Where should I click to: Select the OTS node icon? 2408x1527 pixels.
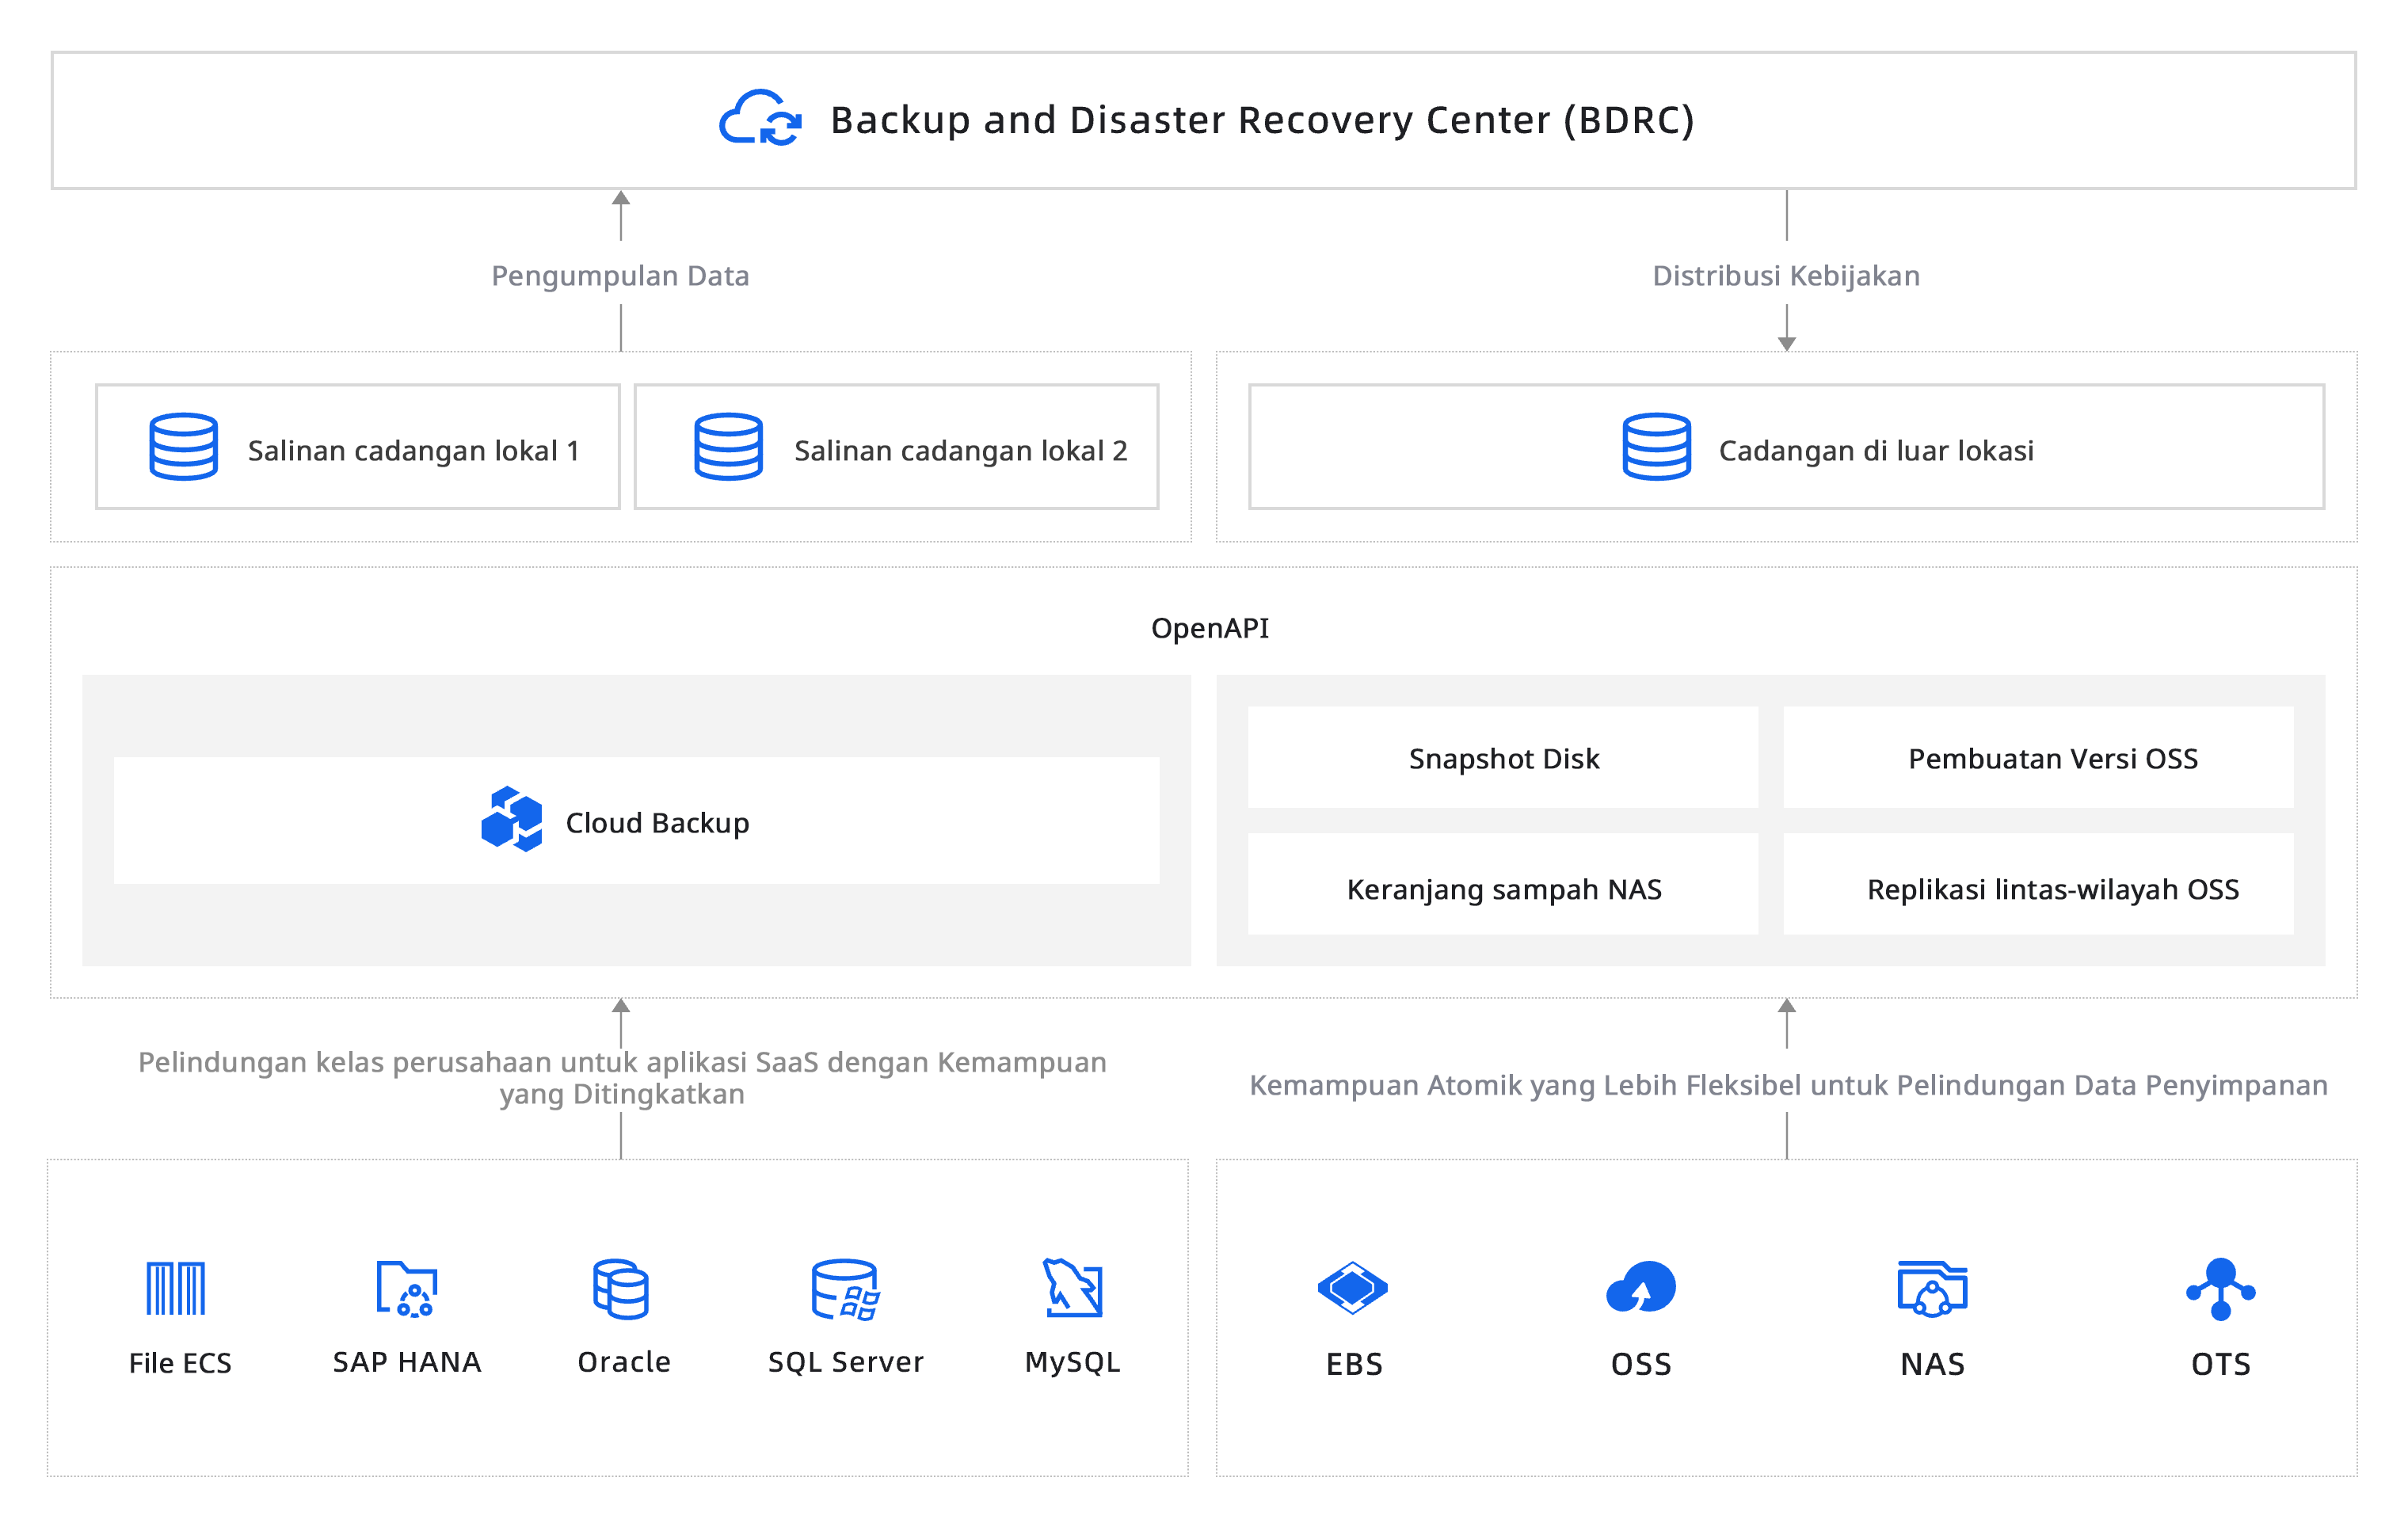(2220, 1288)
